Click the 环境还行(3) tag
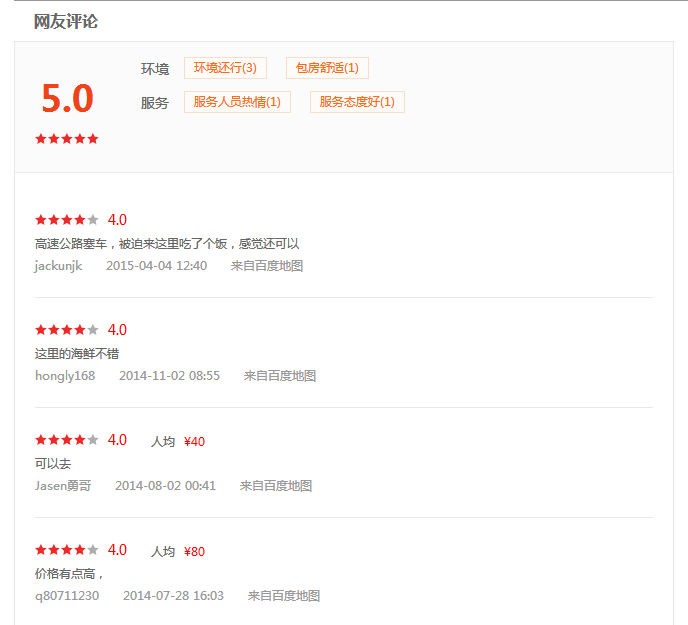The width and height of the screenshot is (688, 625). [x=225, y=68]
